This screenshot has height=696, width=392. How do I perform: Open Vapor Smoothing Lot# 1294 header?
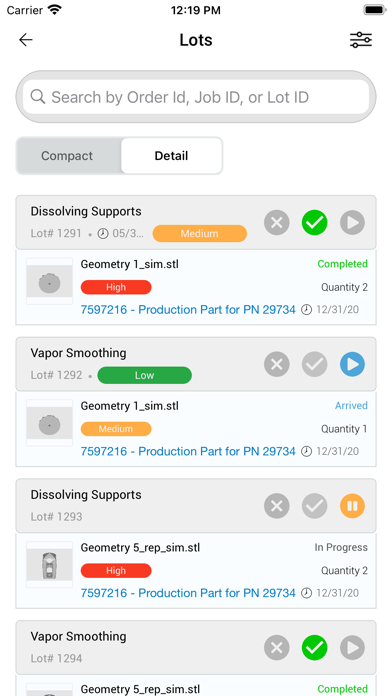(196, 648)
